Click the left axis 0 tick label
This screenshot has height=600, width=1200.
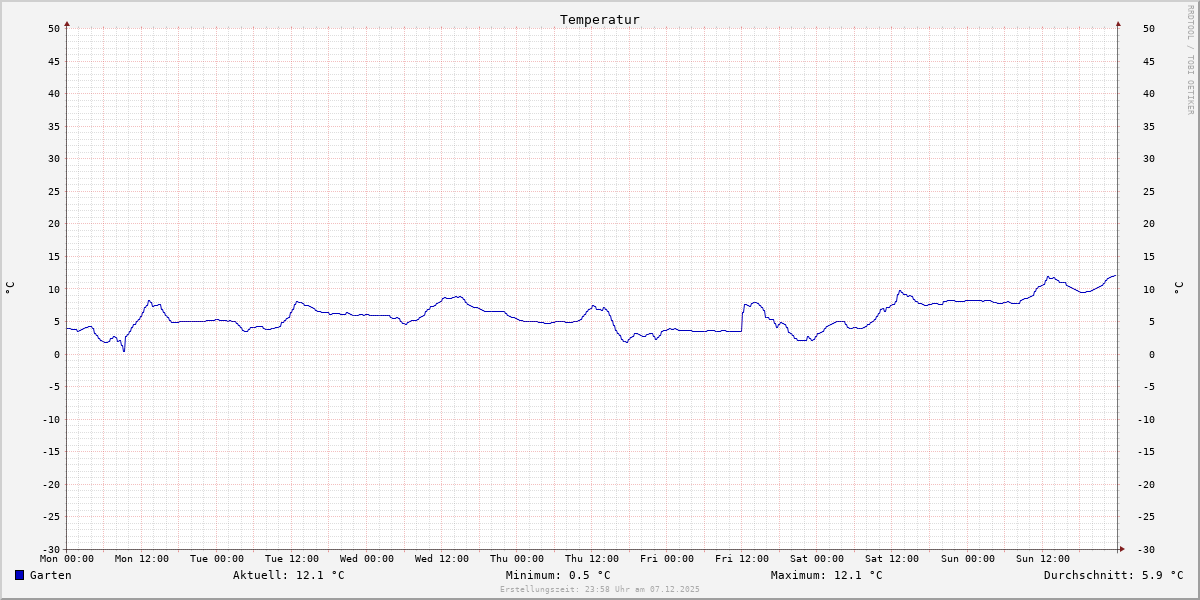pos(58,354)
